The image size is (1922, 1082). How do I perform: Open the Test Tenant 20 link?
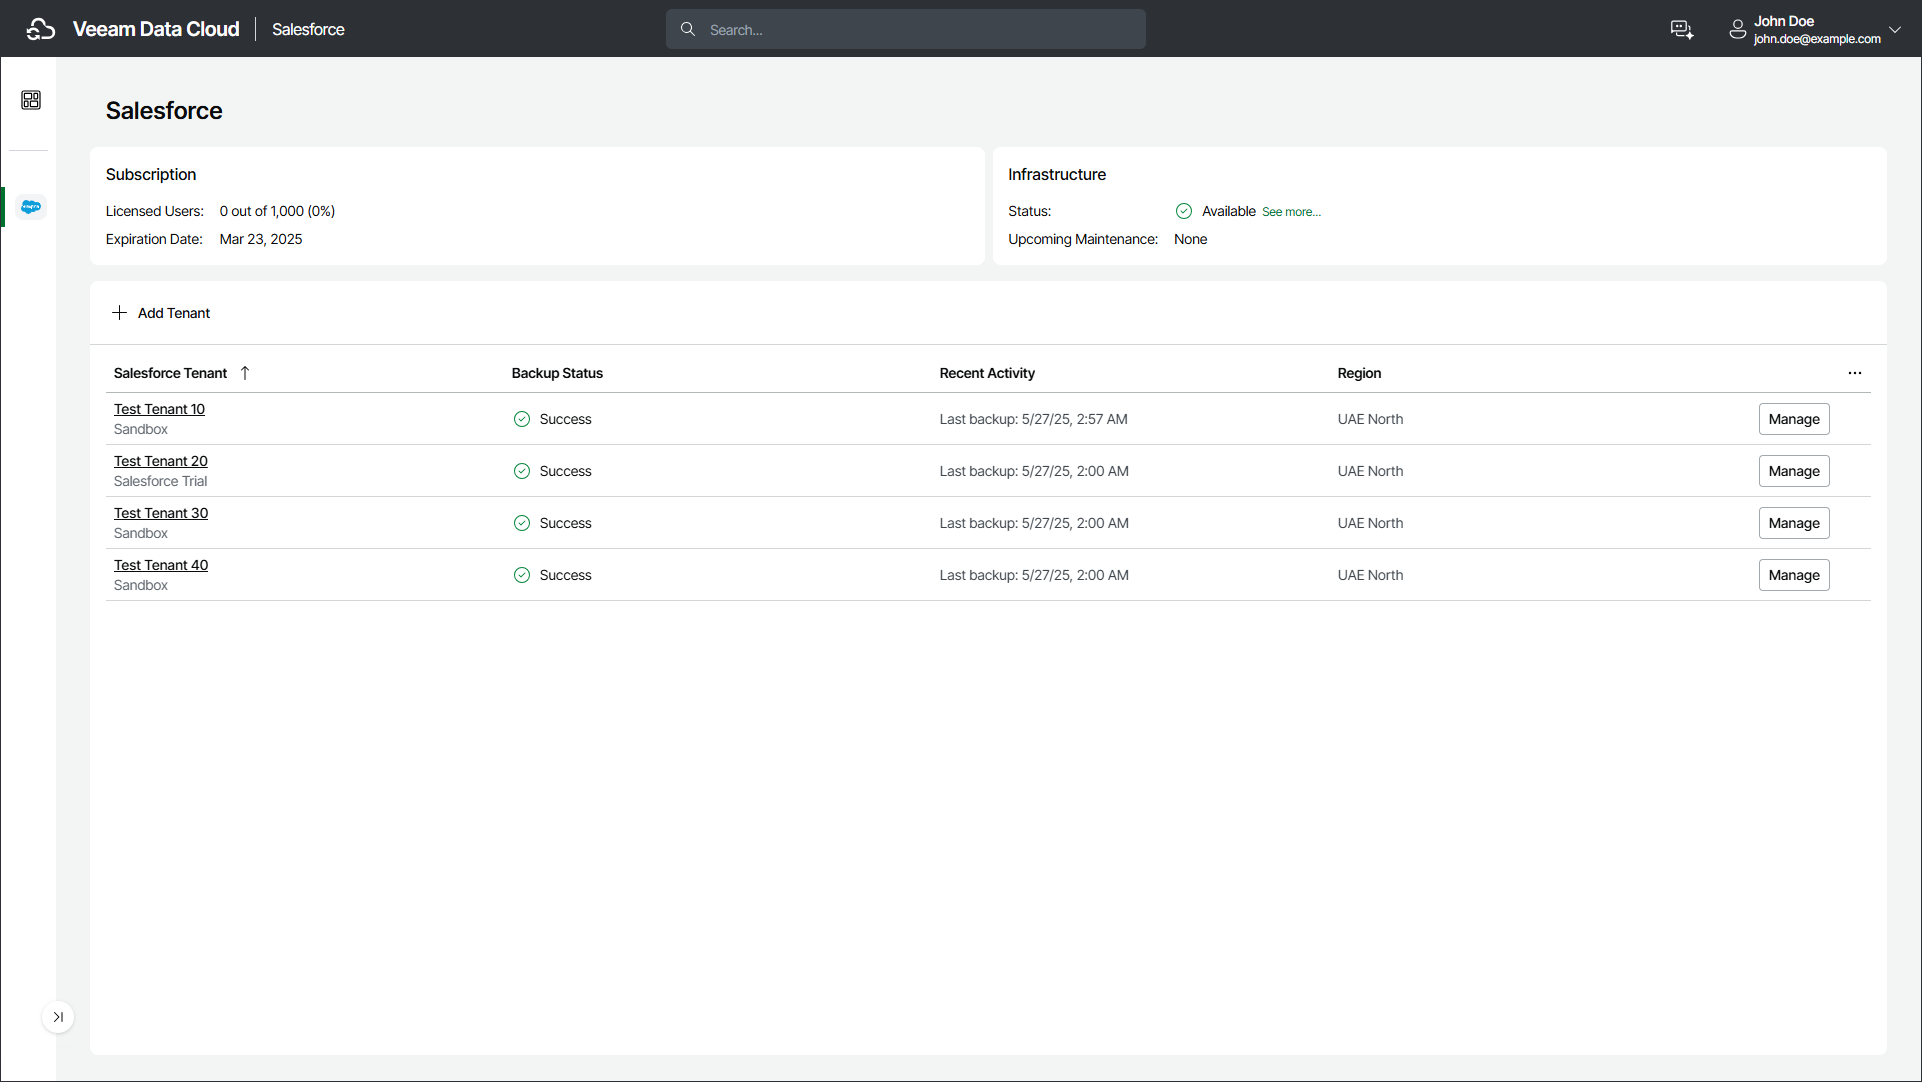(161, 461)
